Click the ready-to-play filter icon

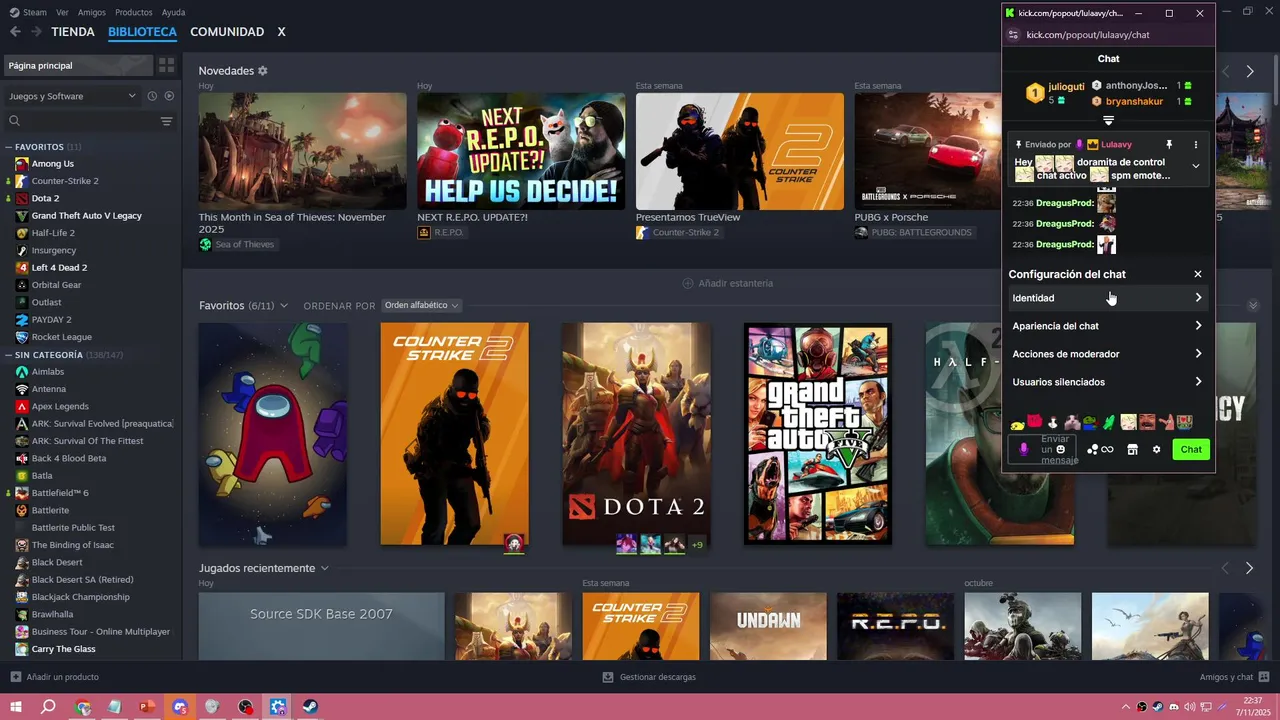tap(169, 96)
